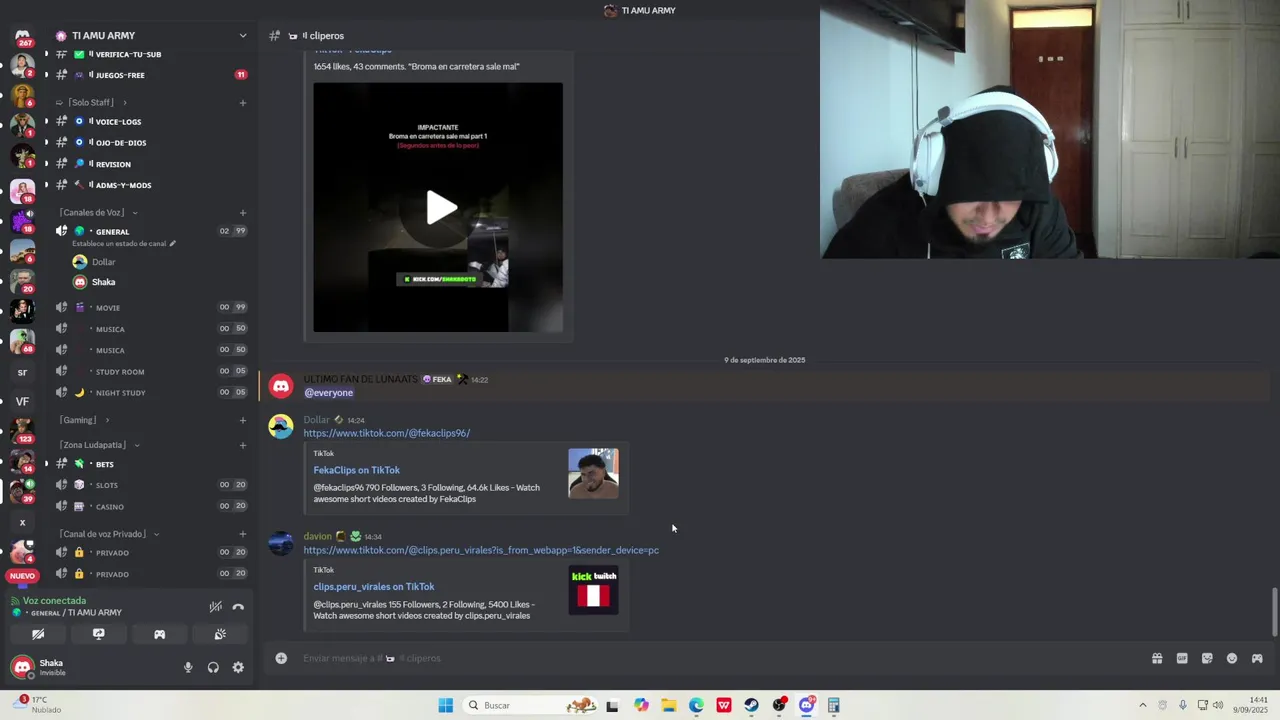This screenshot has width=1280, height=720.
Task: Open the fekaclips96 TikTok link
Action: click(386, 433)
